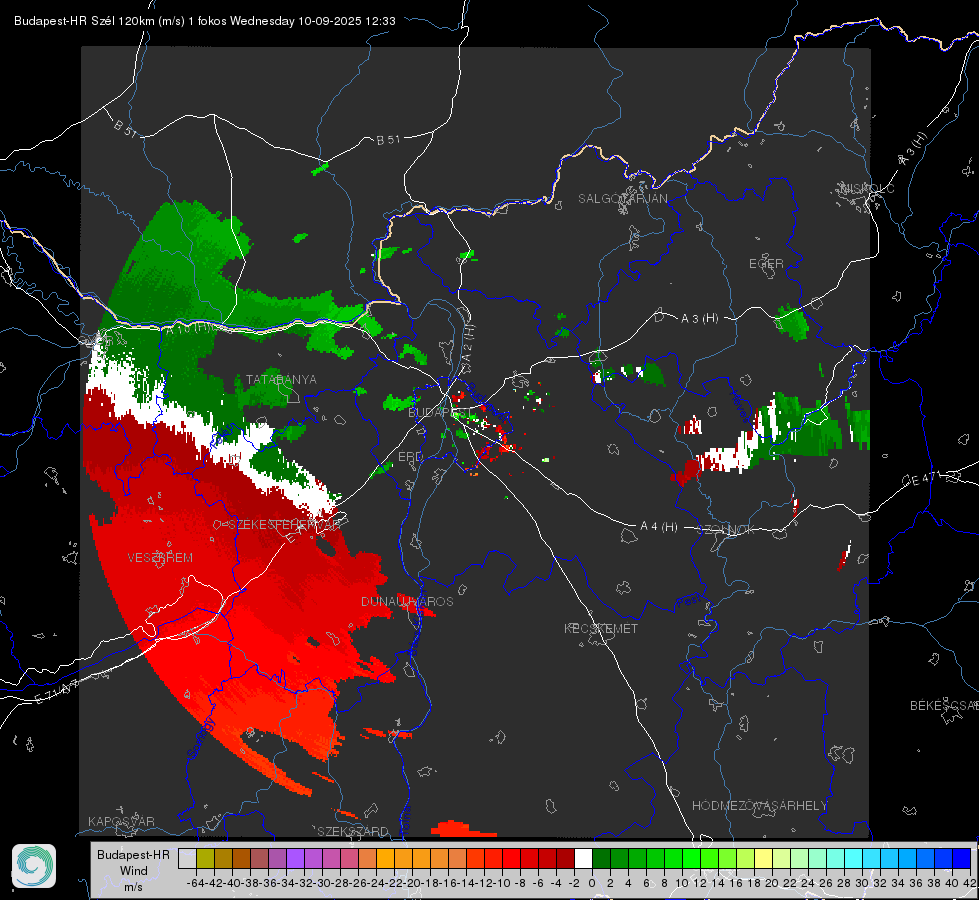
Task: Click the SZEKSZÁRD city label
Action: click(x=353, y=831)
